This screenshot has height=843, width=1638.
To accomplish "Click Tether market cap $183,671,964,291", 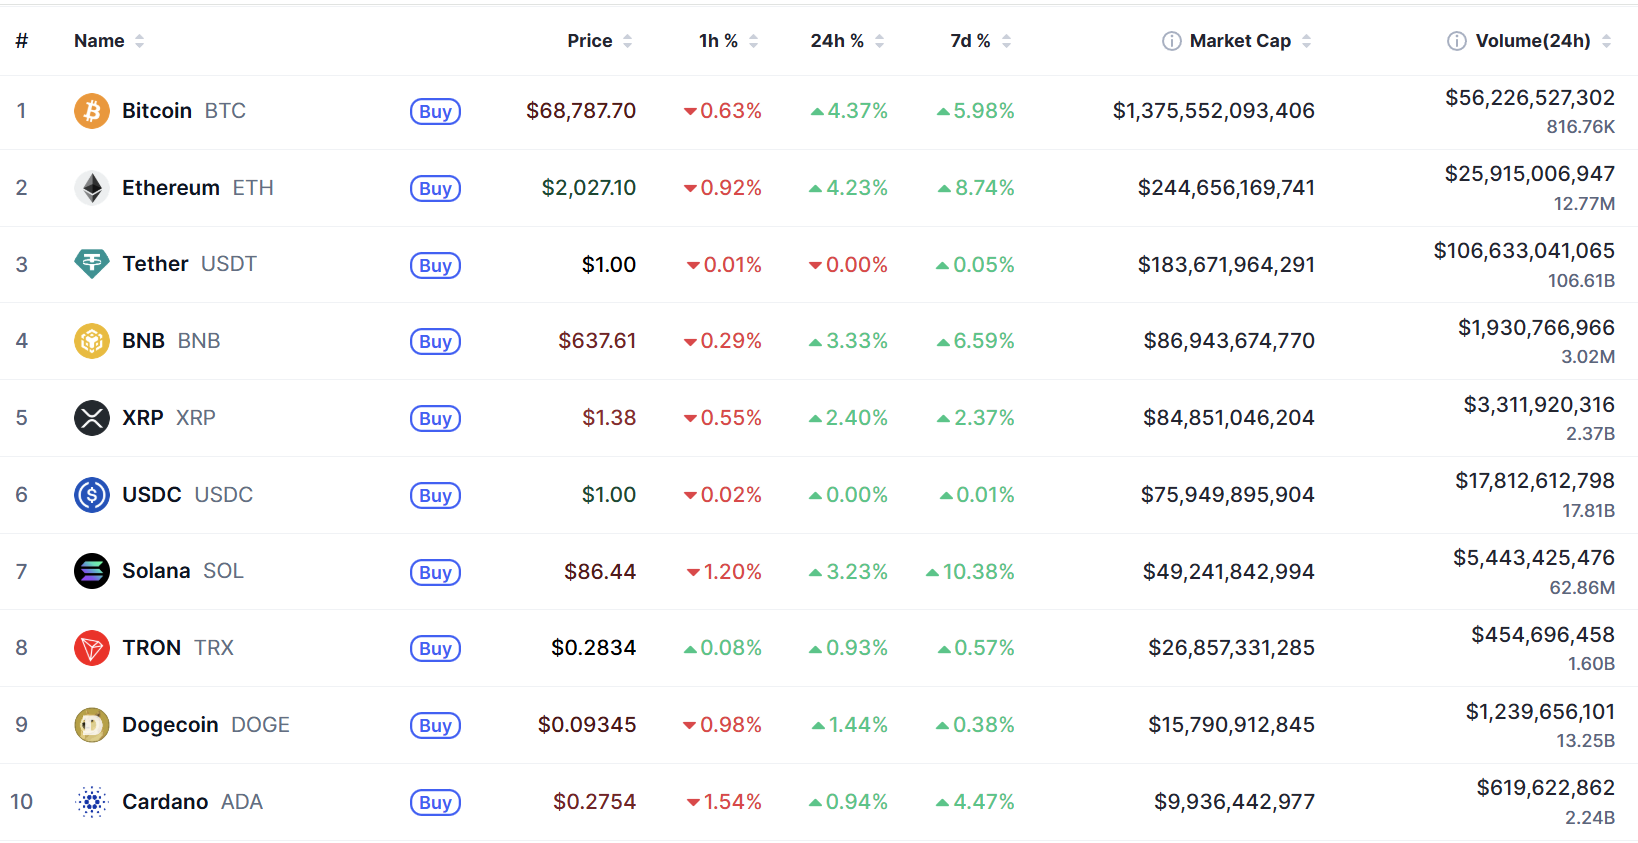I will [1226, 265].
